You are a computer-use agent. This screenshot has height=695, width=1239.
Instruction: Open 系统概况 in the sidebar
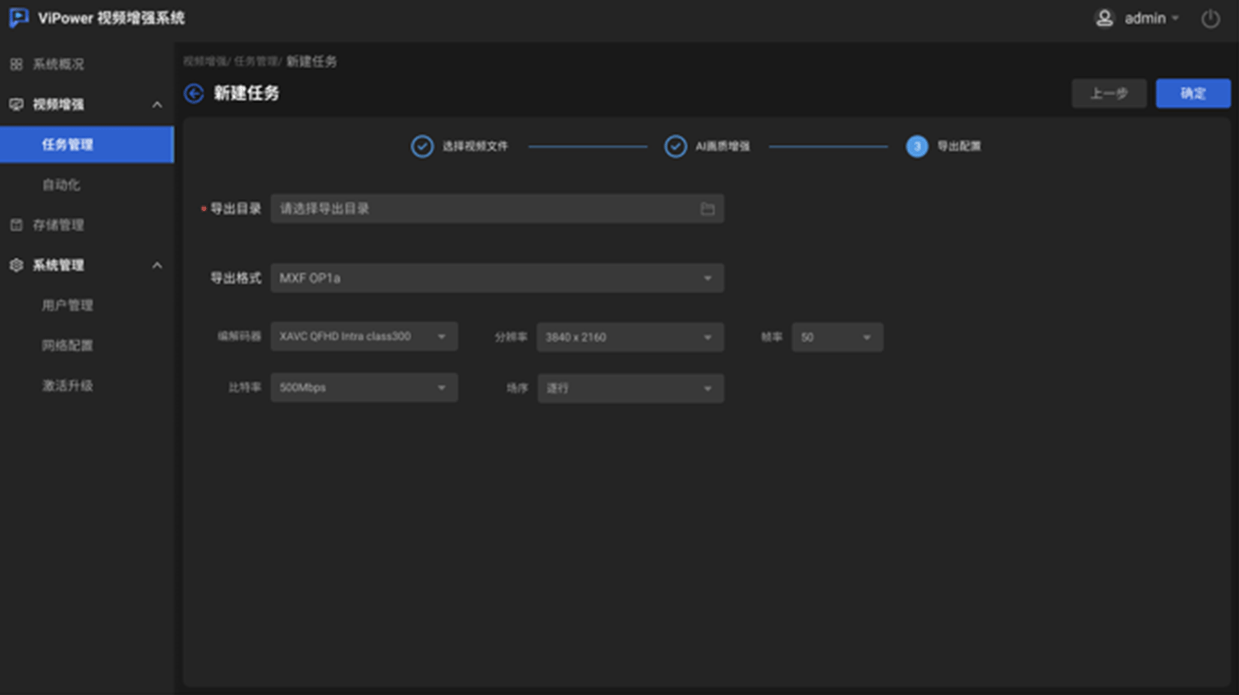pyautogui.click(x=58, y=64)
